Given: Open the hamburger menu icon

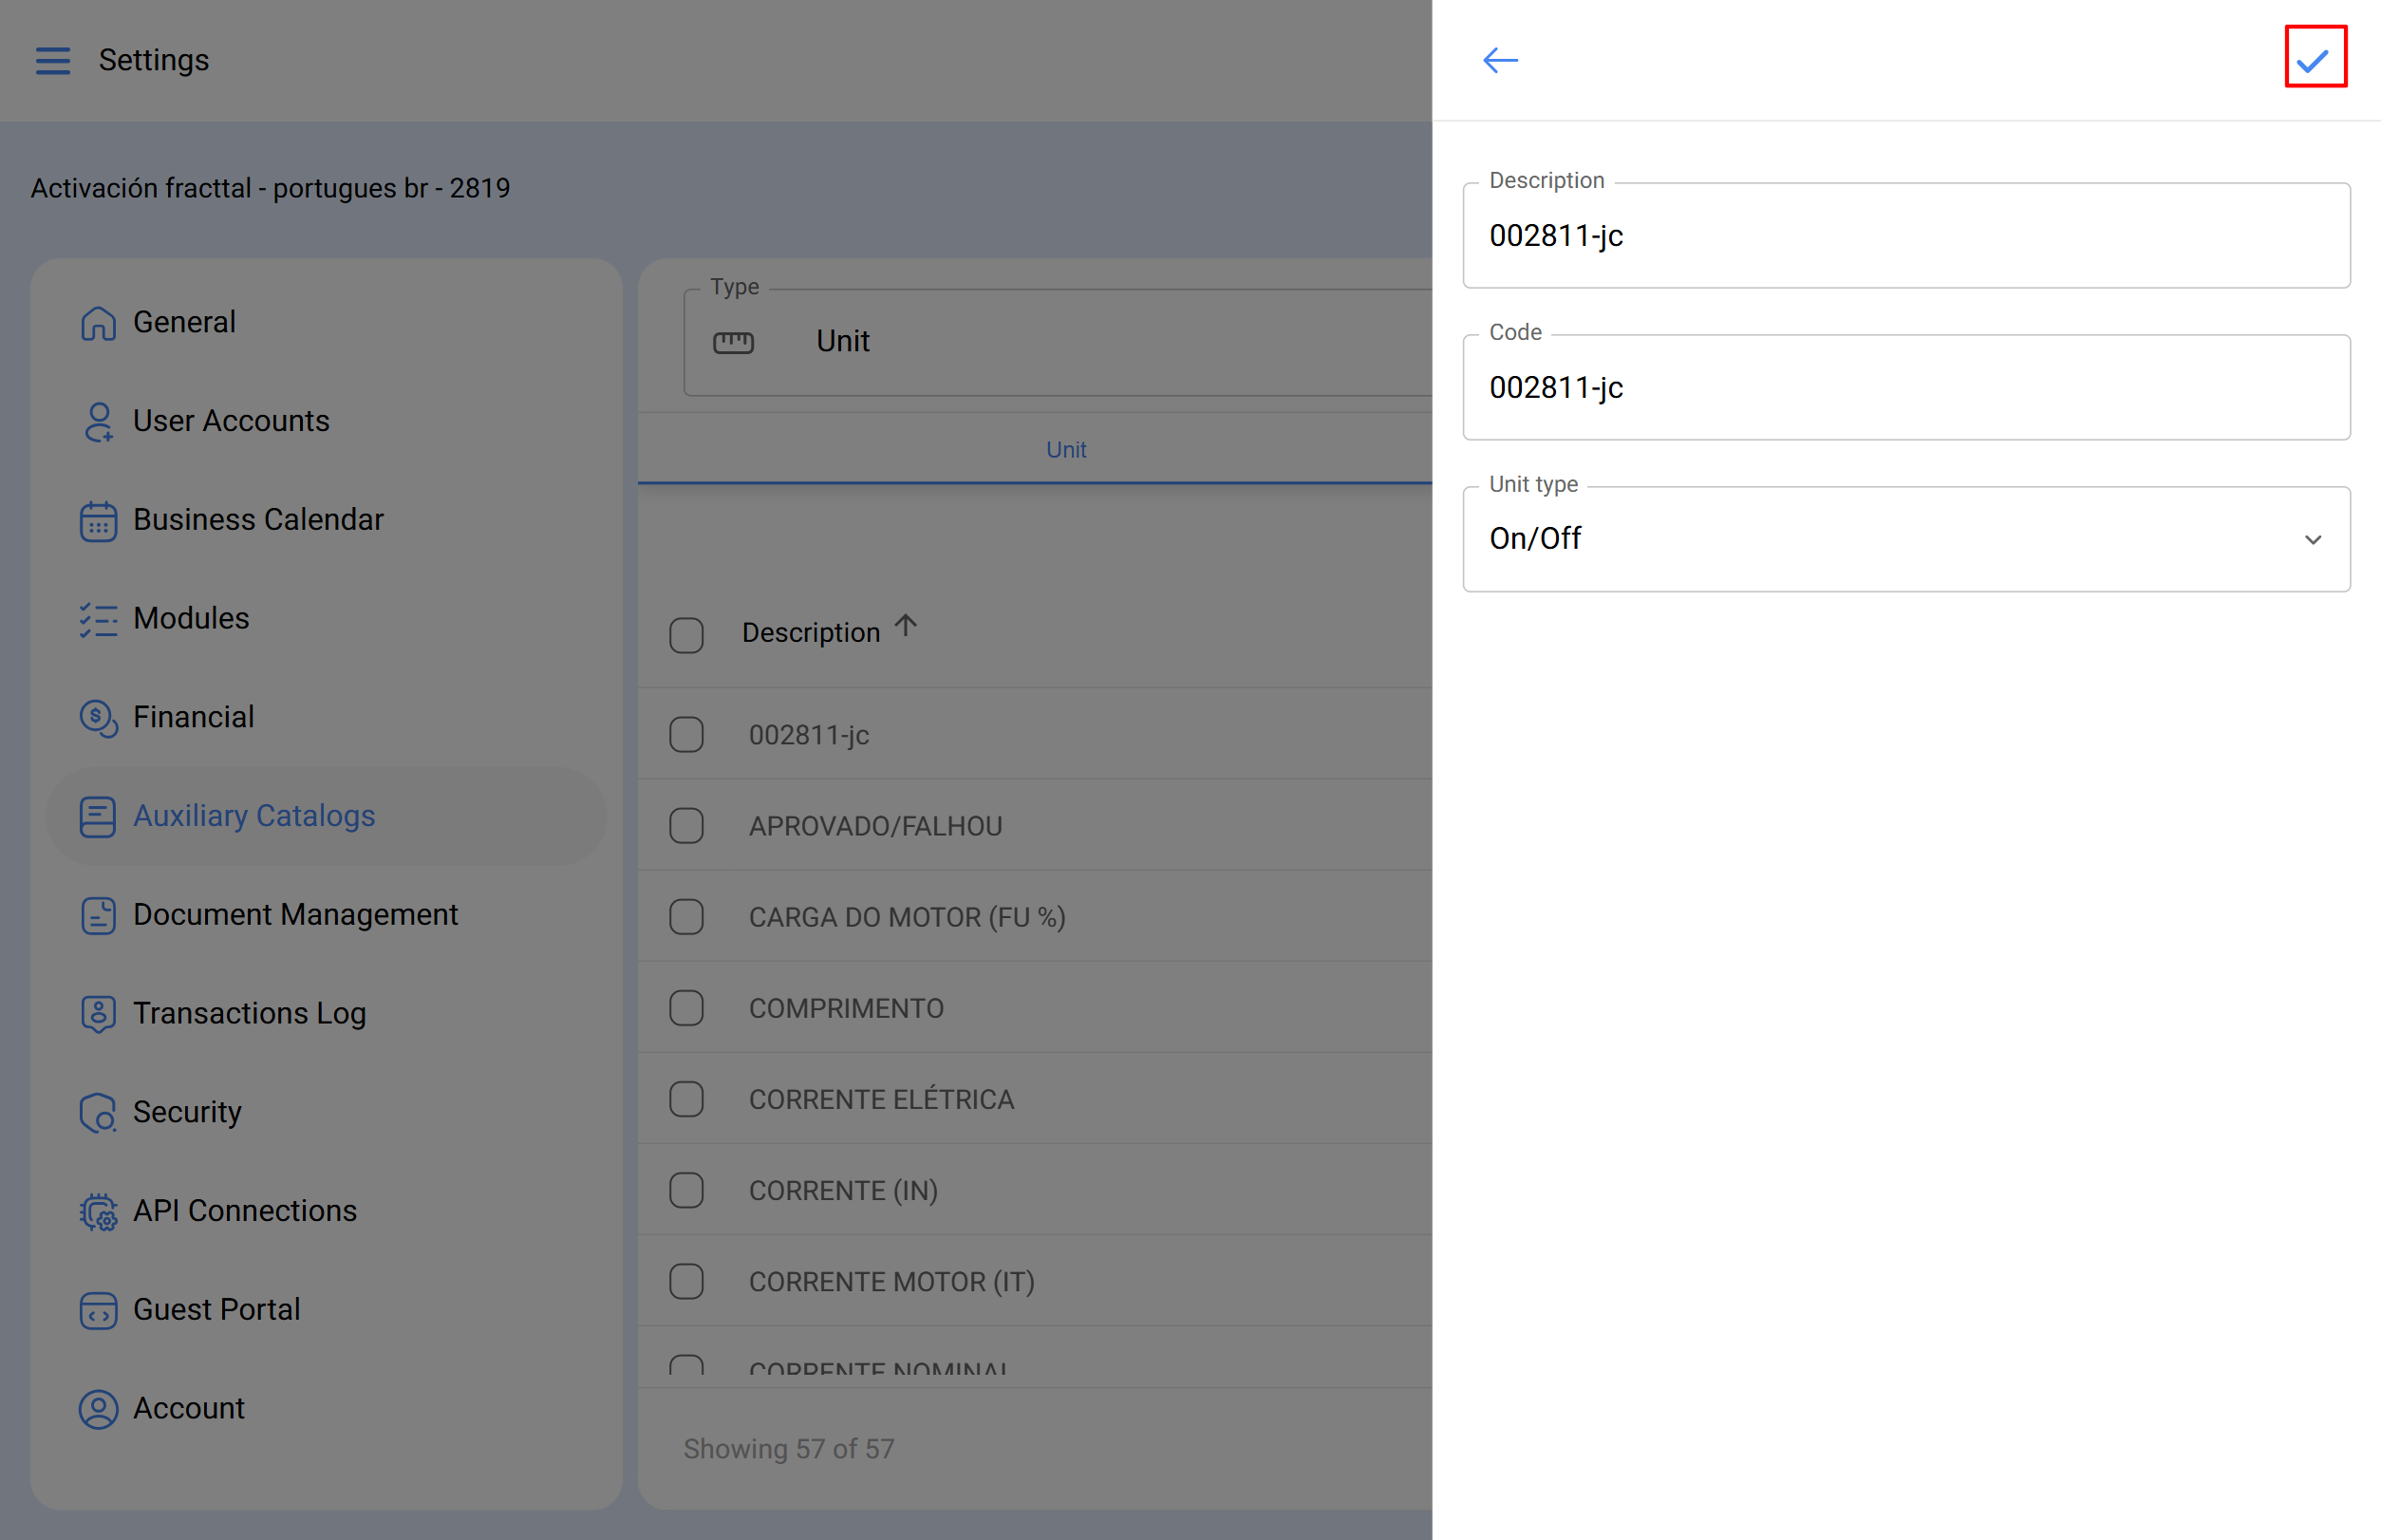Looking at the screenshot, I should click(x=53, y=60).
